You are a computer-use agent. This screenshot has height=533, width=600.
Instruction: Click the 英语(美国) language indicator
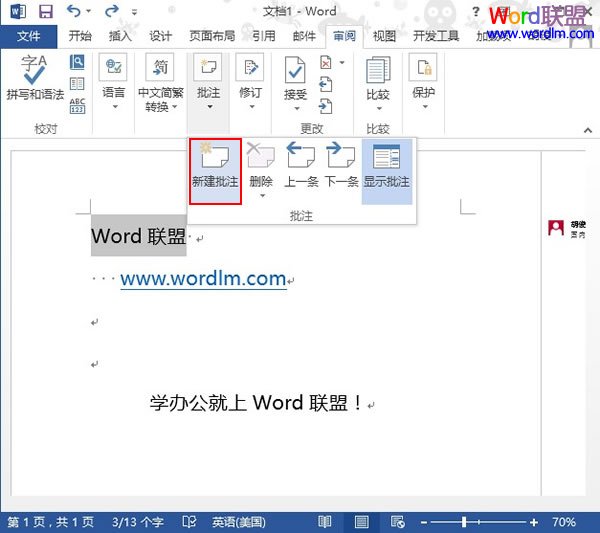(239, 522)
